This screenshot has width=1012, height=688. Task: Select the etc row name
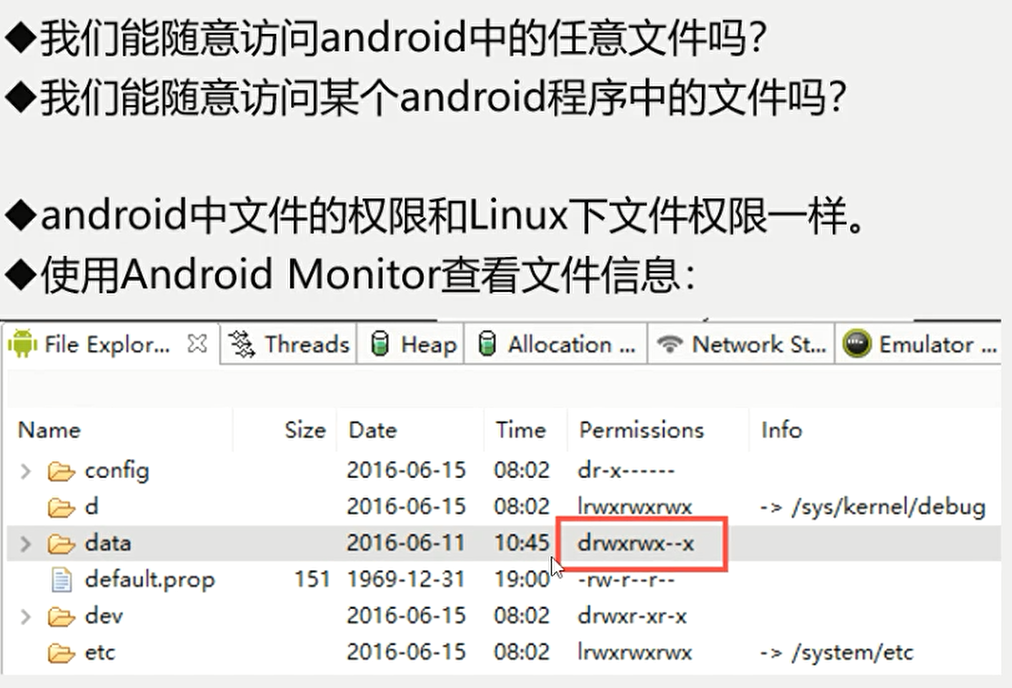coord(100,653)
